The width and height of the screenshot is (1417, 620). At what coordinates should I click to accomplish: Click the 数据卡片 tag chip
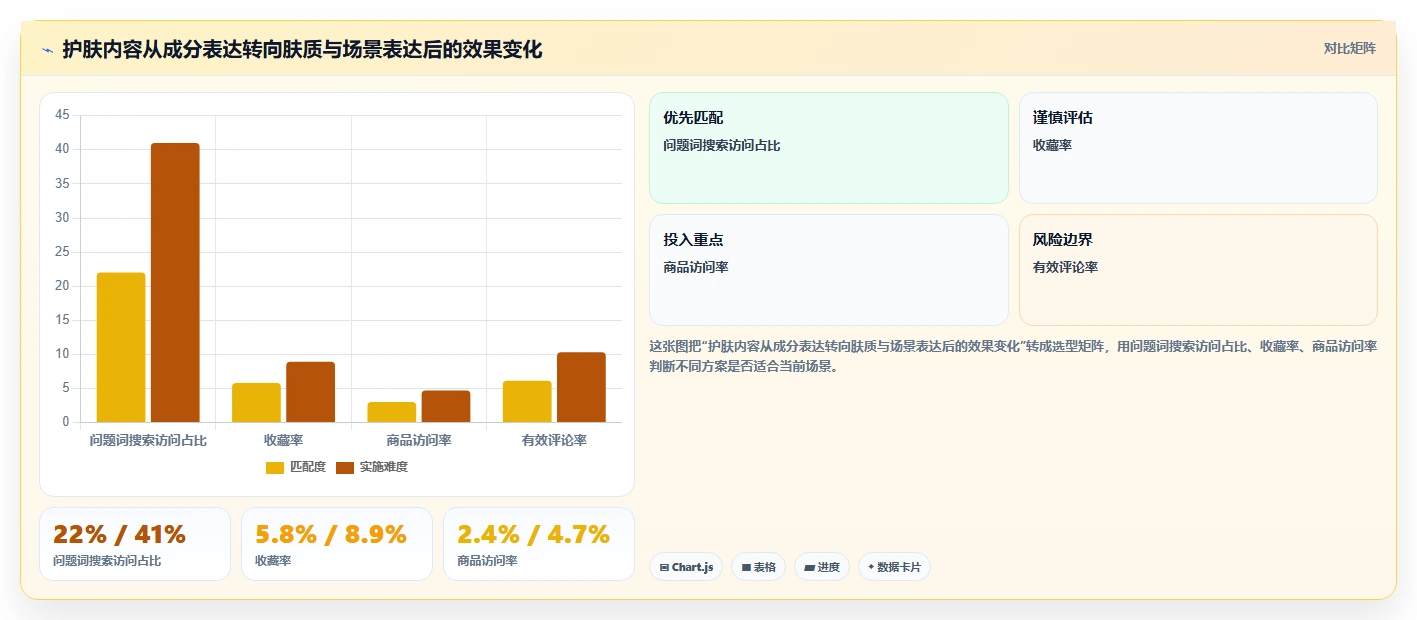click(894, 567)
